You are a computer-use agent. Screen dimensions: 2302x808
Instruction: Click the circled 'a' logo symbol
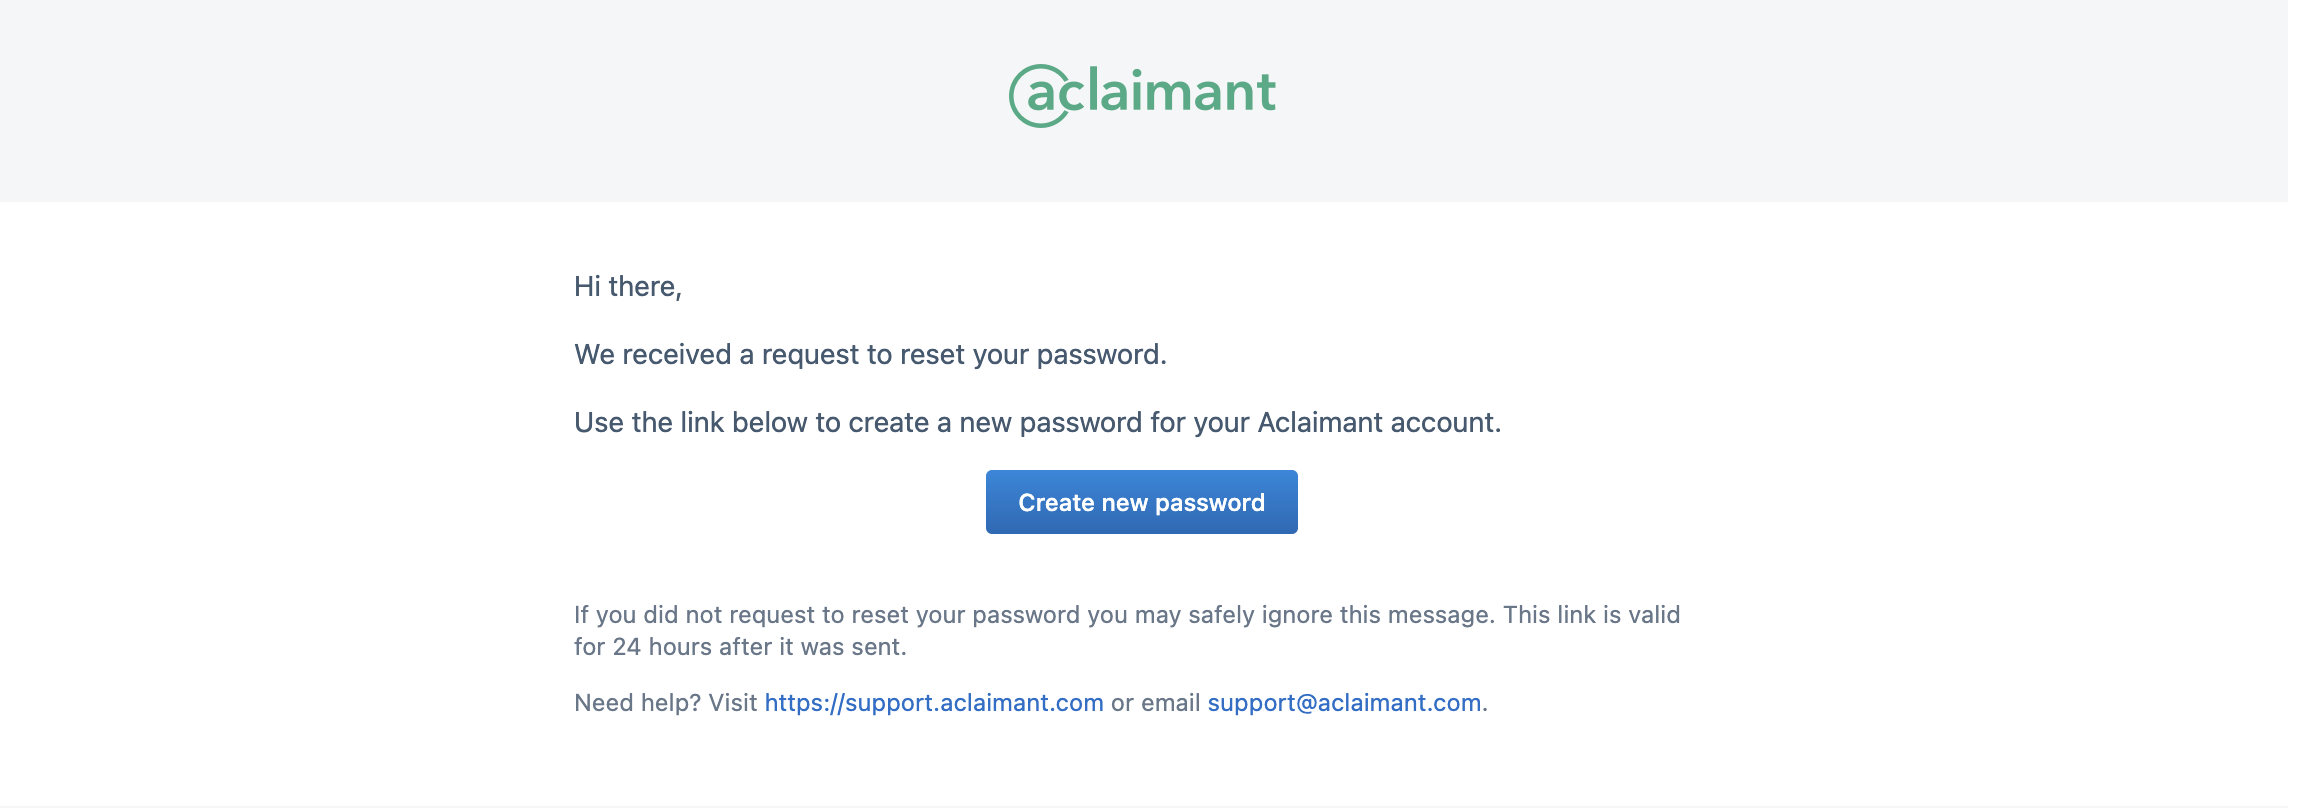tap(1040, 96)
